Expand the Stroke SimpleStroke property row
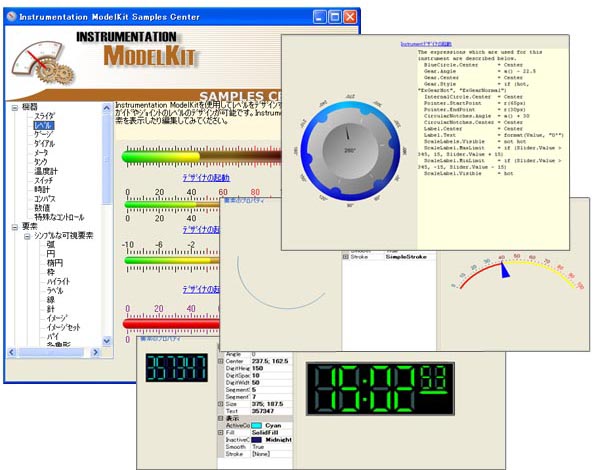Screen dimensions: 600x470 coord(346,257)
